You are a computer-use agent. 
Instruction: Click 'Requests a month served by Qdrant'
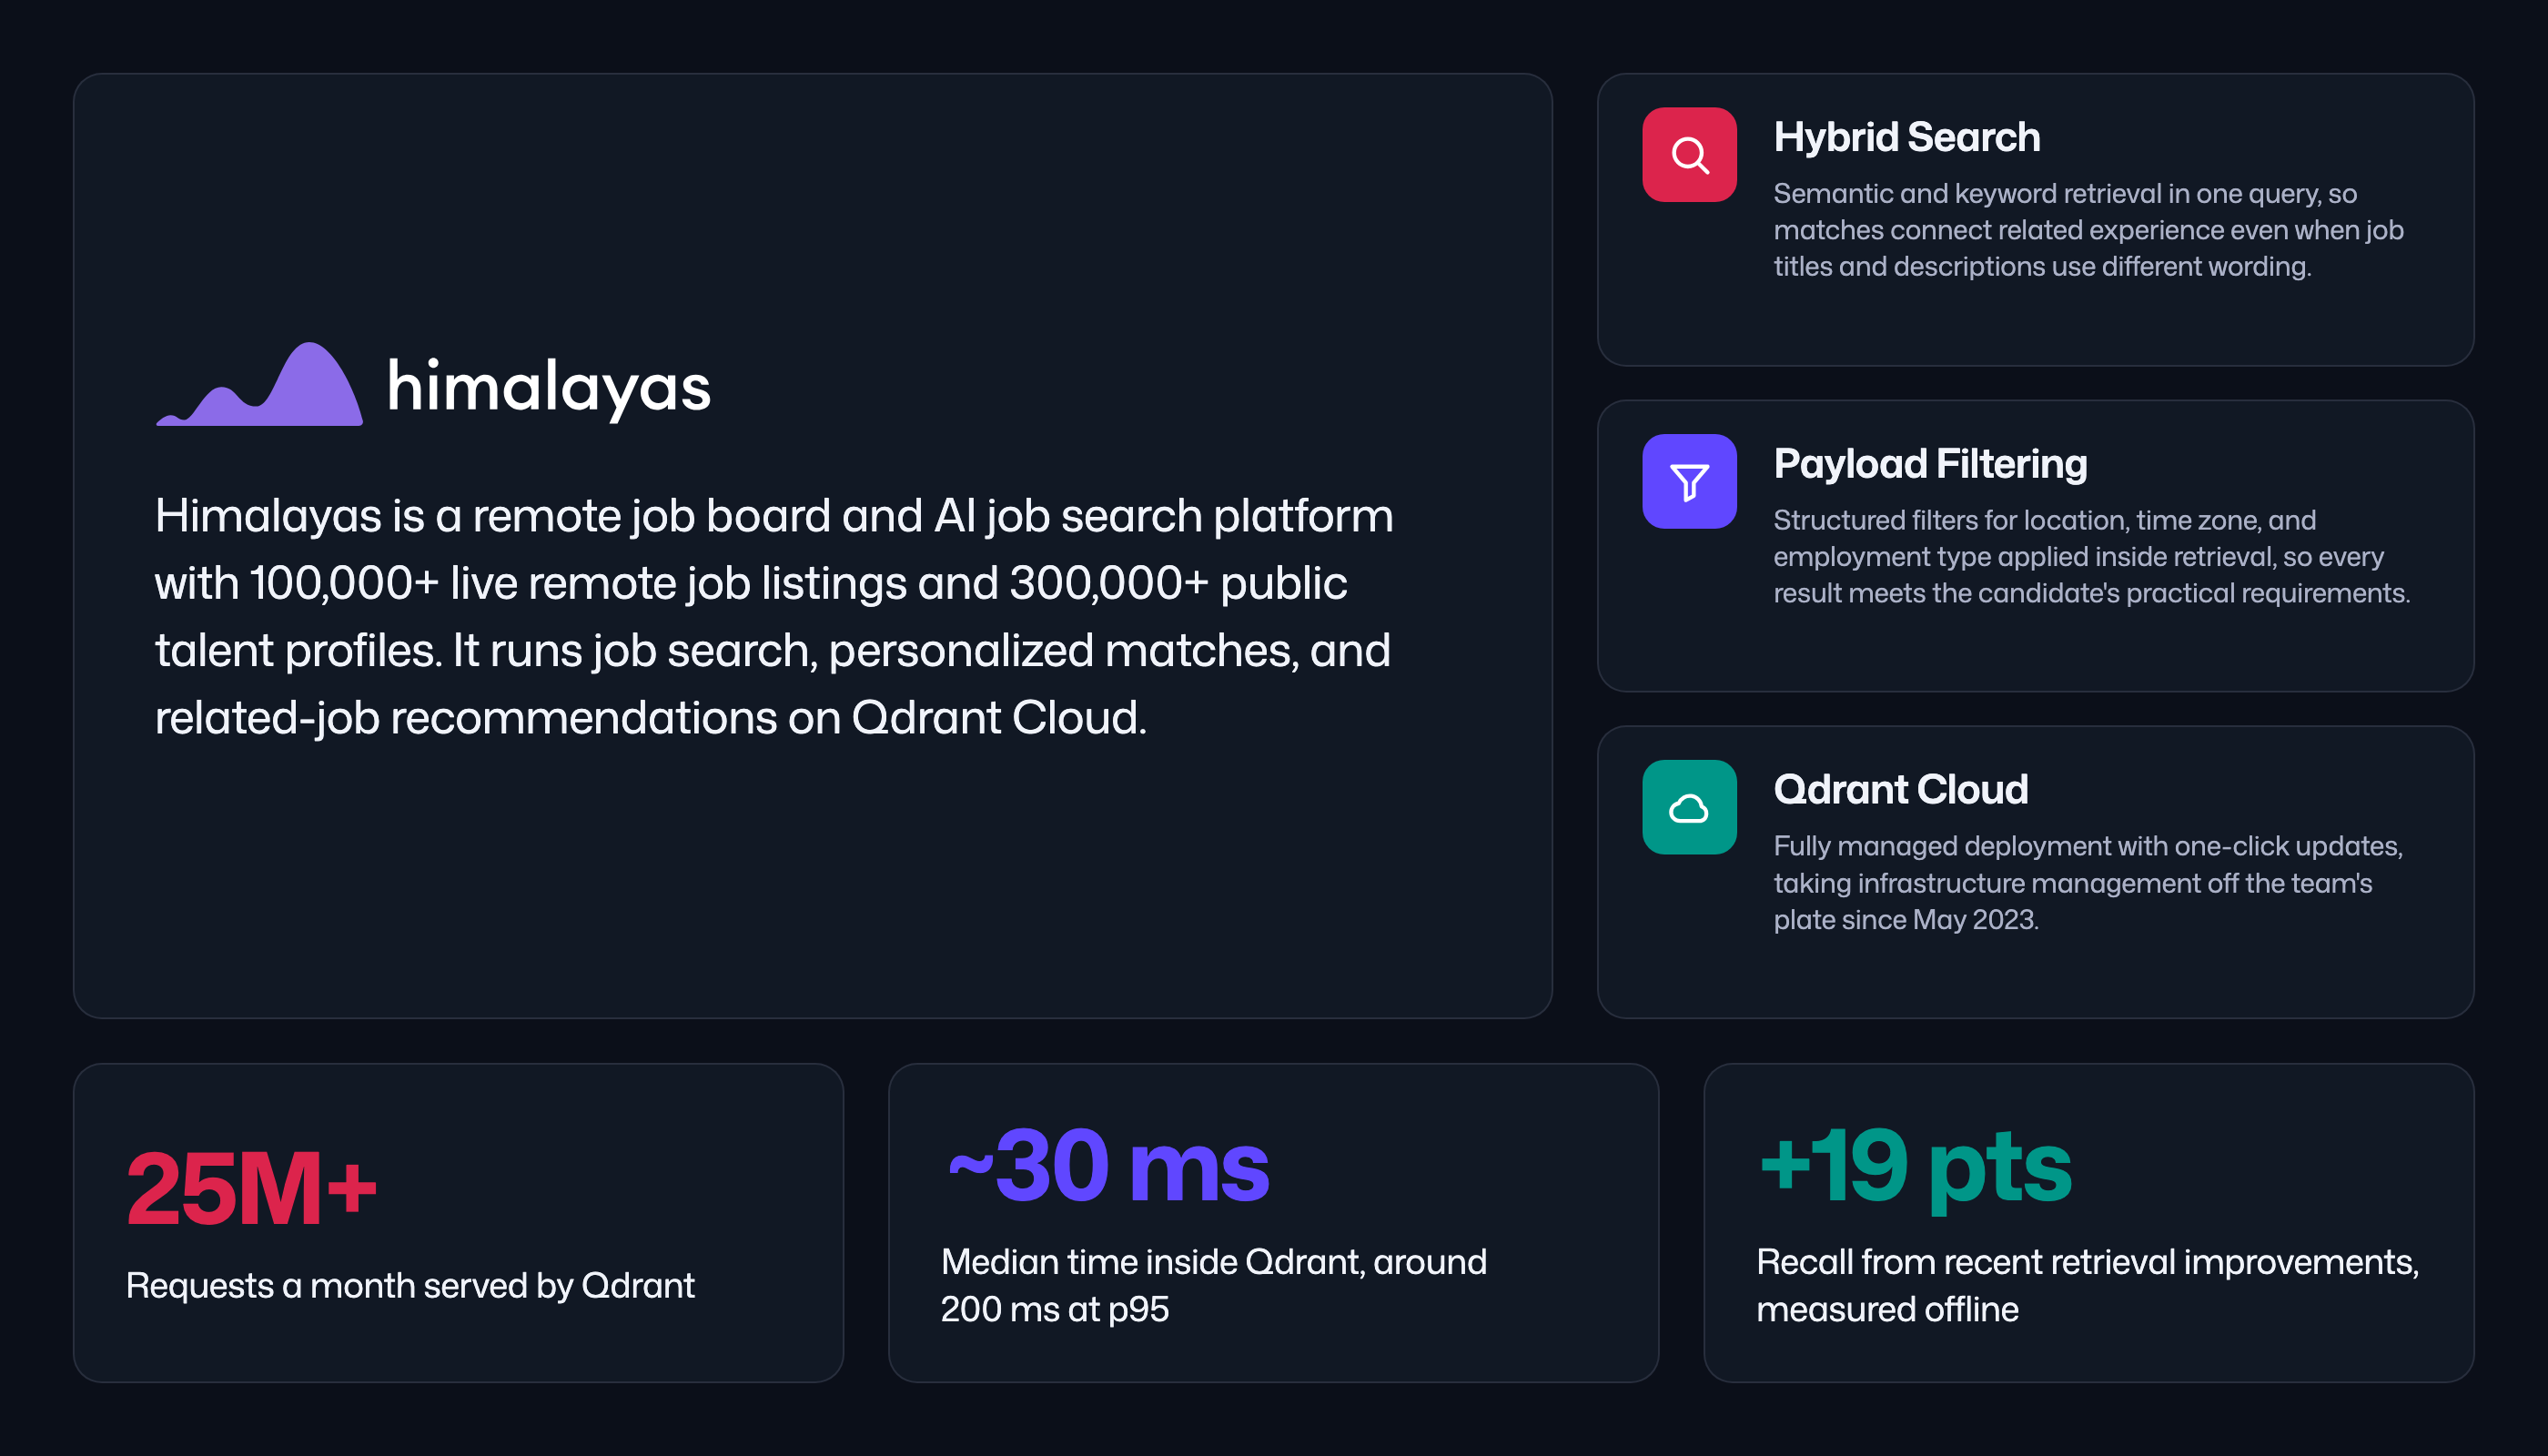(410, 1285)
